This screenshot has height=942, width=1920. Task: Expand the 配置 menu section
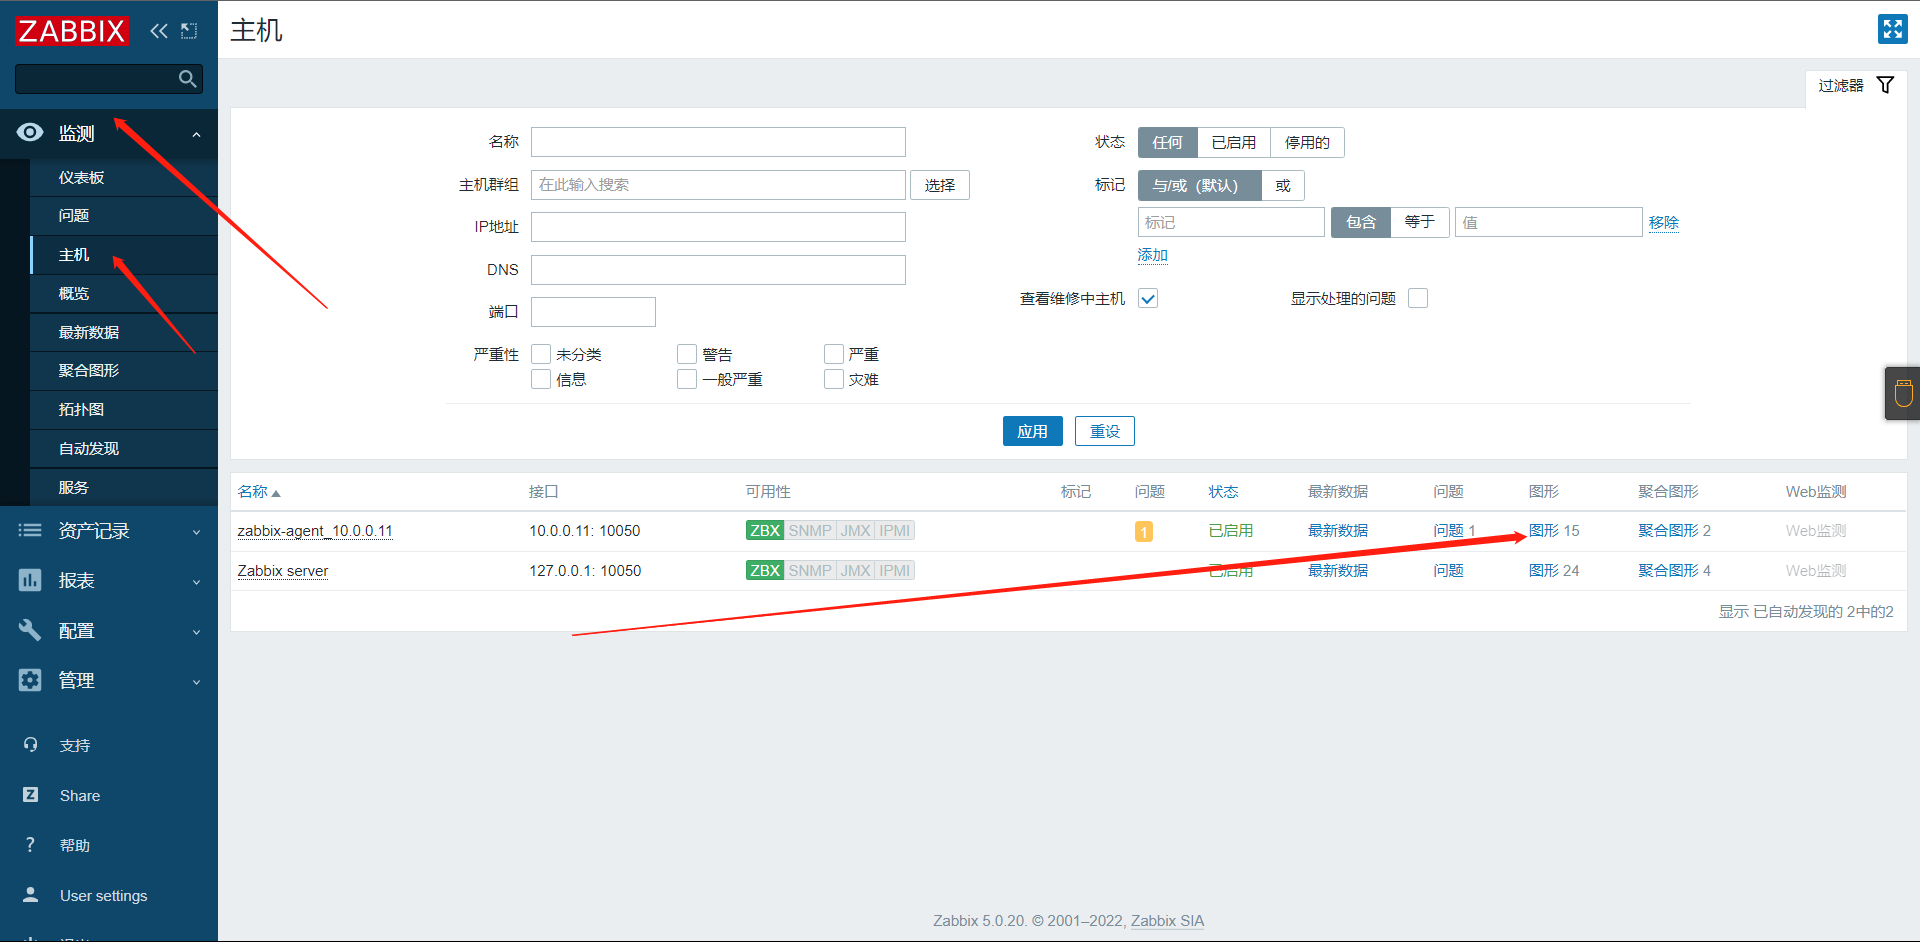[109, 630]
